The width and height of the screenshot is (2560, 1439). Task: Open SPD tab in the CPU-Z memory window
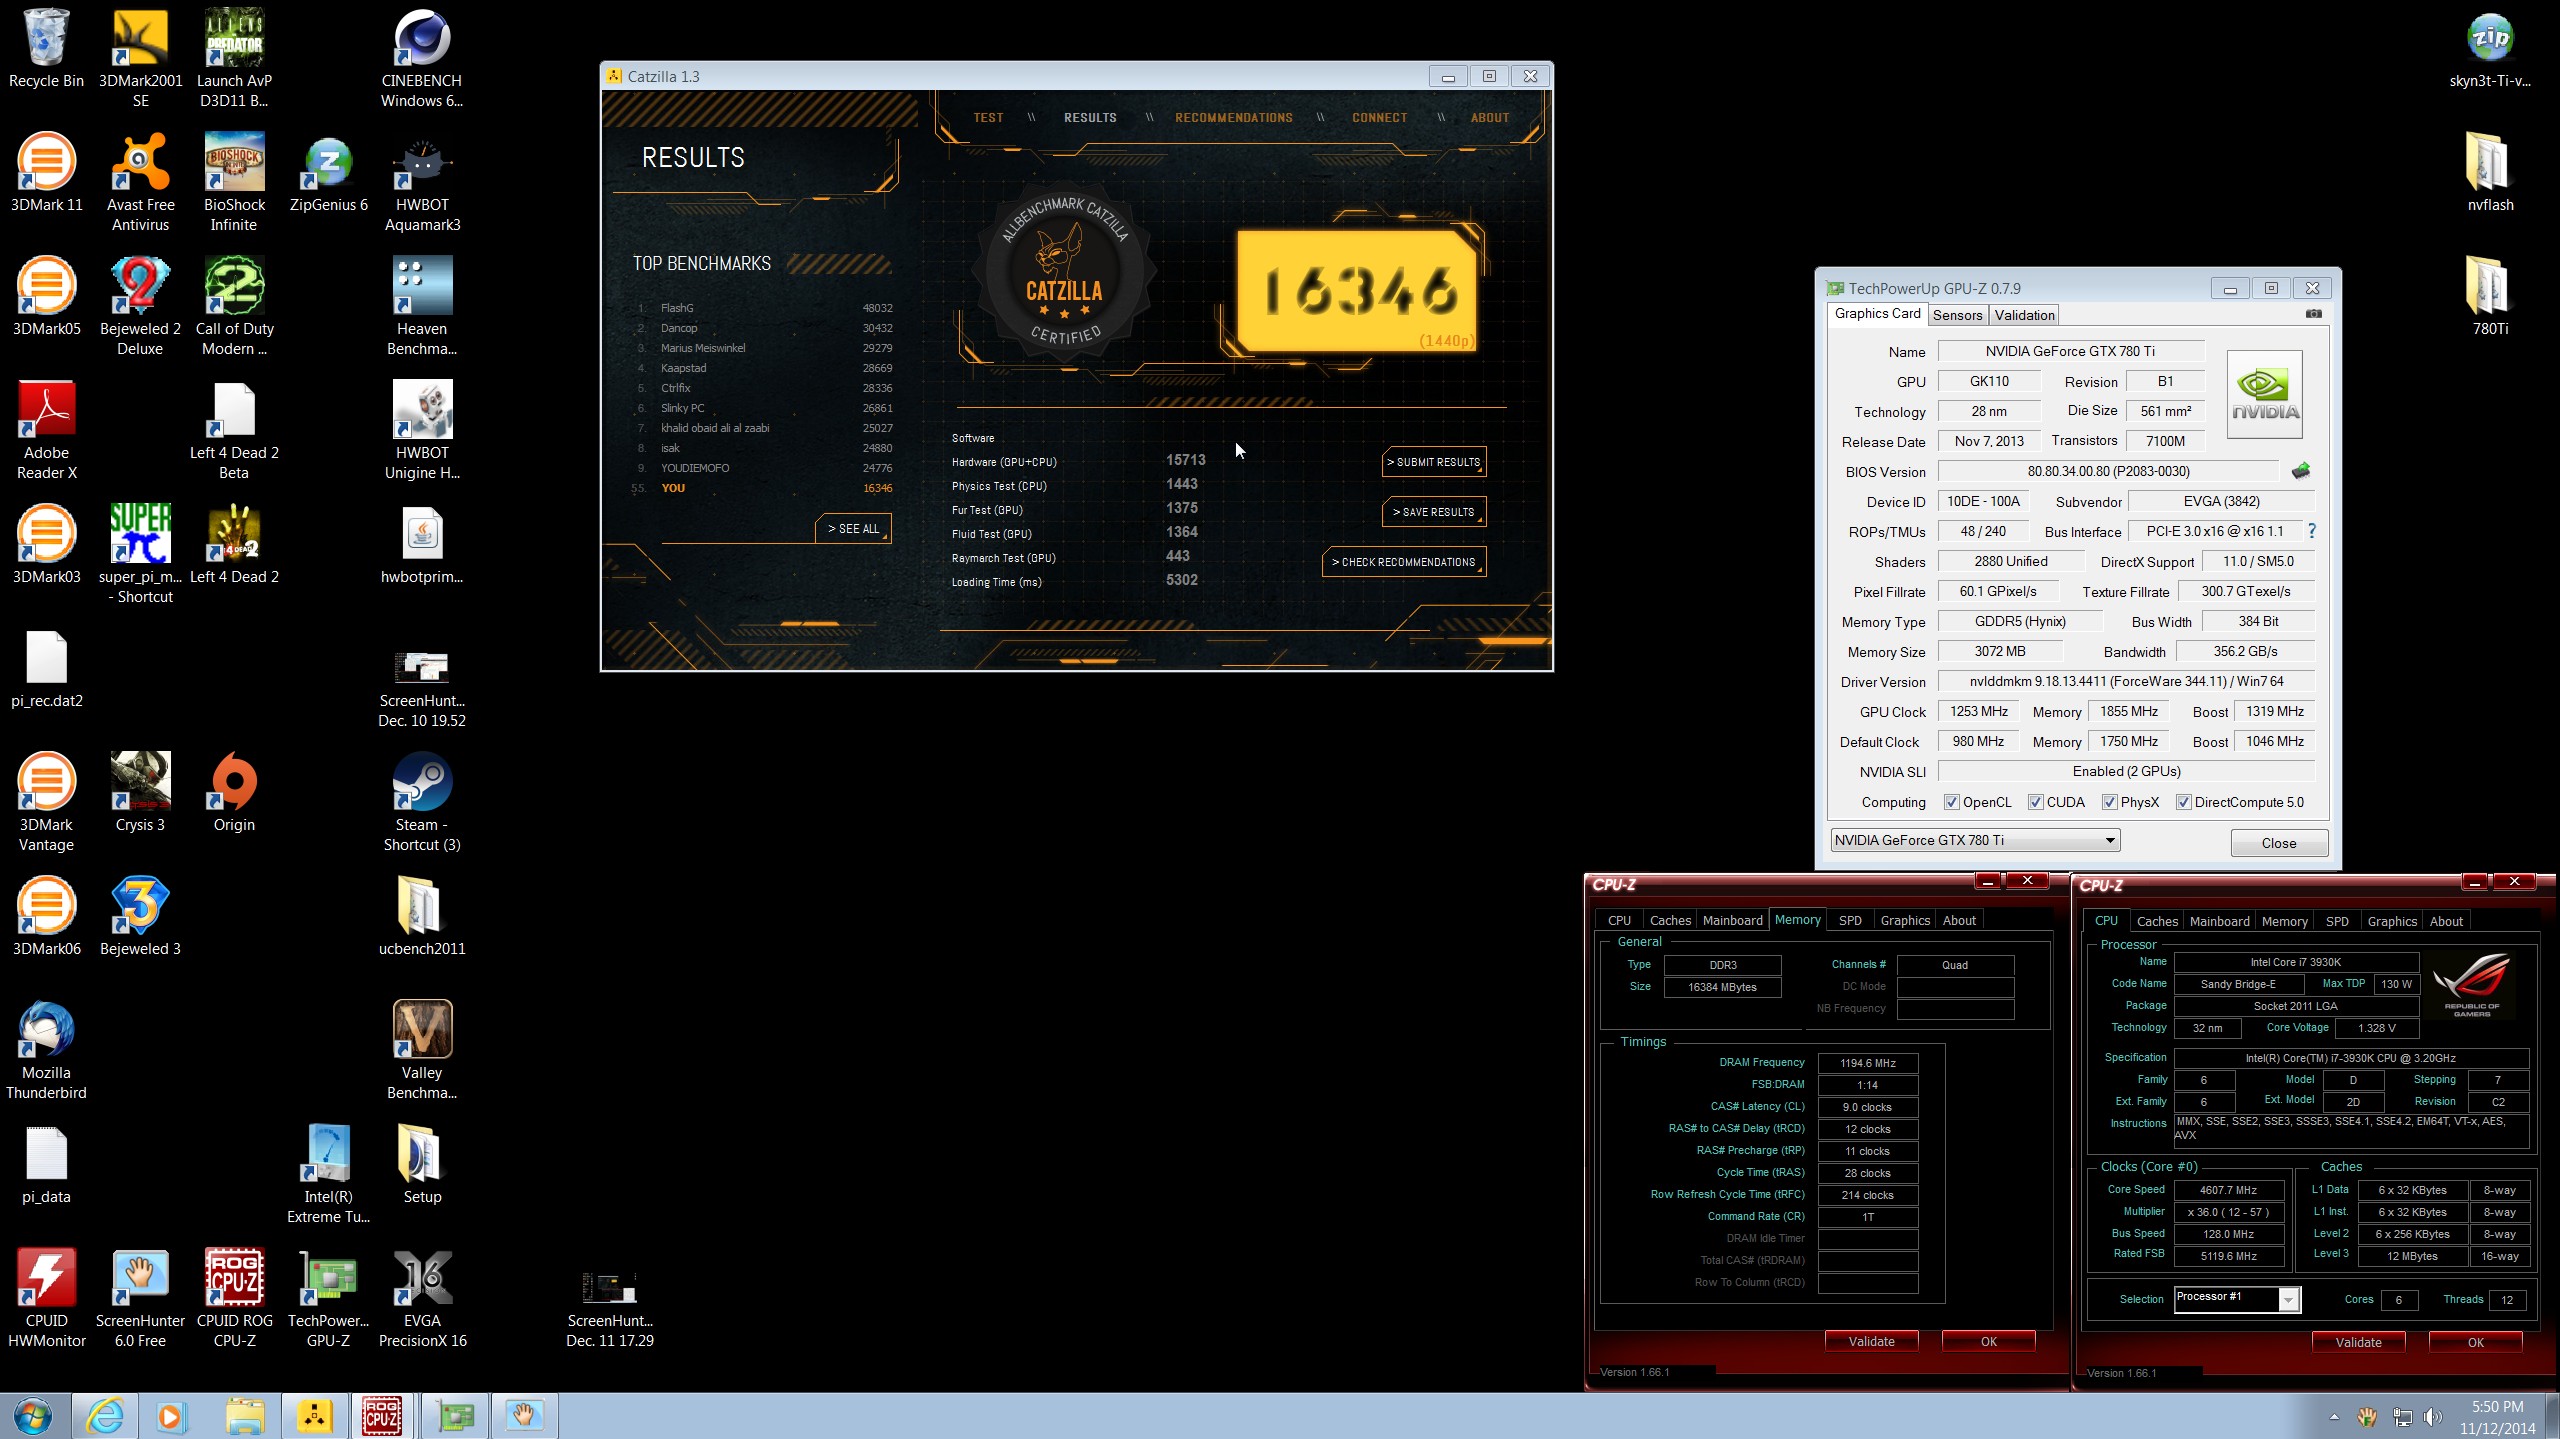(x=1850, y=920)
